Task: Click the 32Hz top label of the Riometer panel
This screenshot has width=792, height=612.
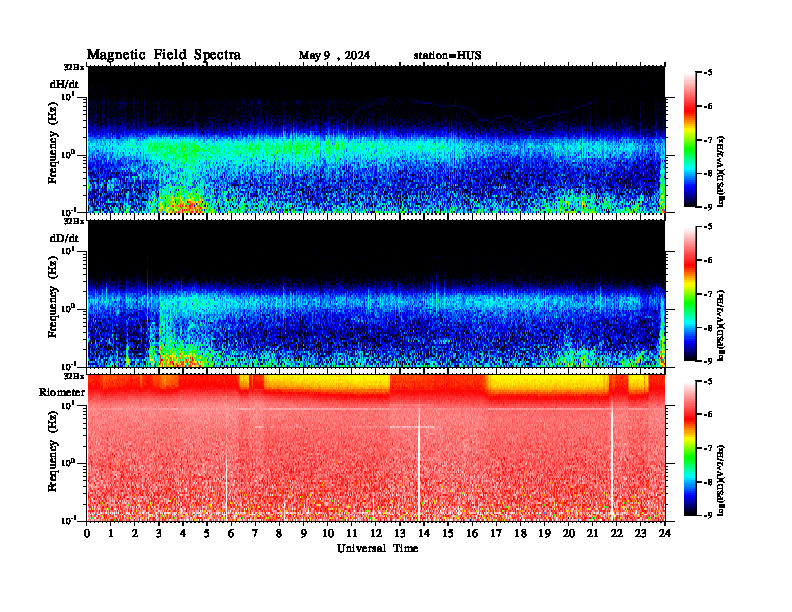Action: [73, 376]
